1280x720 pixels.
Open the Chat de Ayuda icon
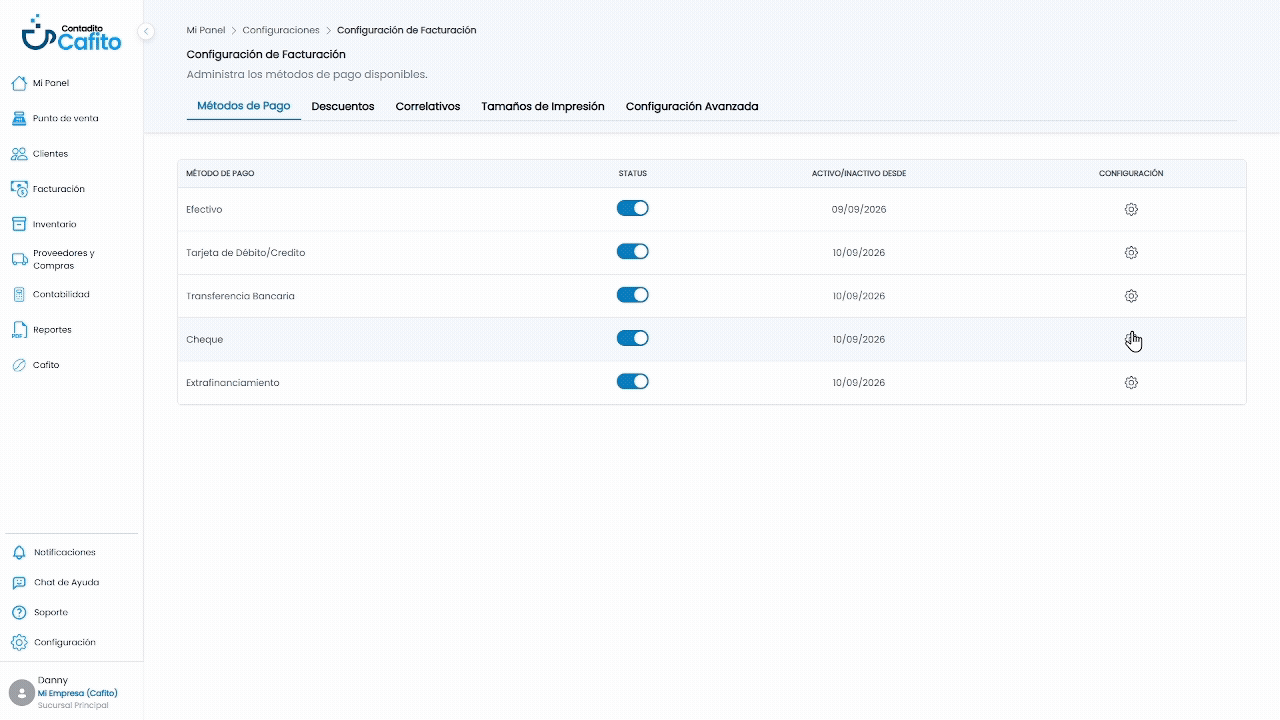click(18, 582)
